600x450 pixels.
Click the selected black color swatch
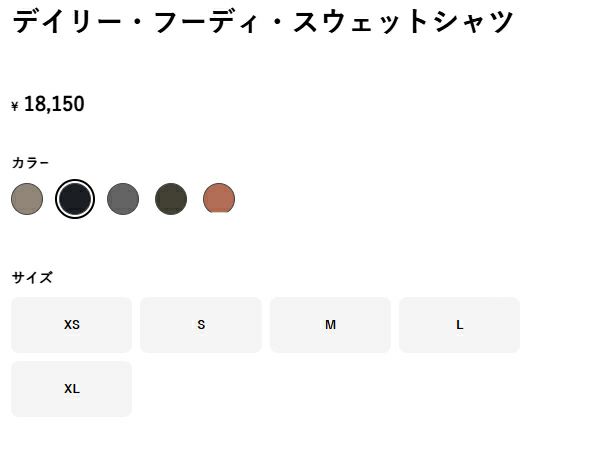pos(75,199)
